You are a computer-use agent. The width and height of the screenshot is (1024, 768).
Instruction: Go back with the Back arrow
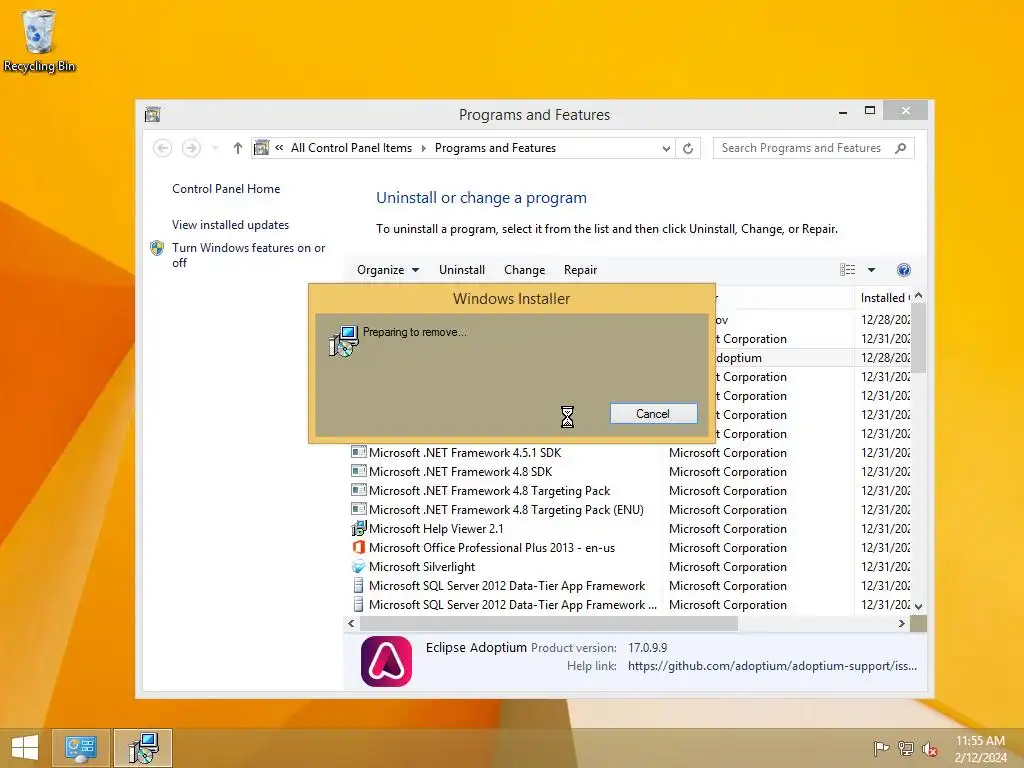[x=163, y=148]
